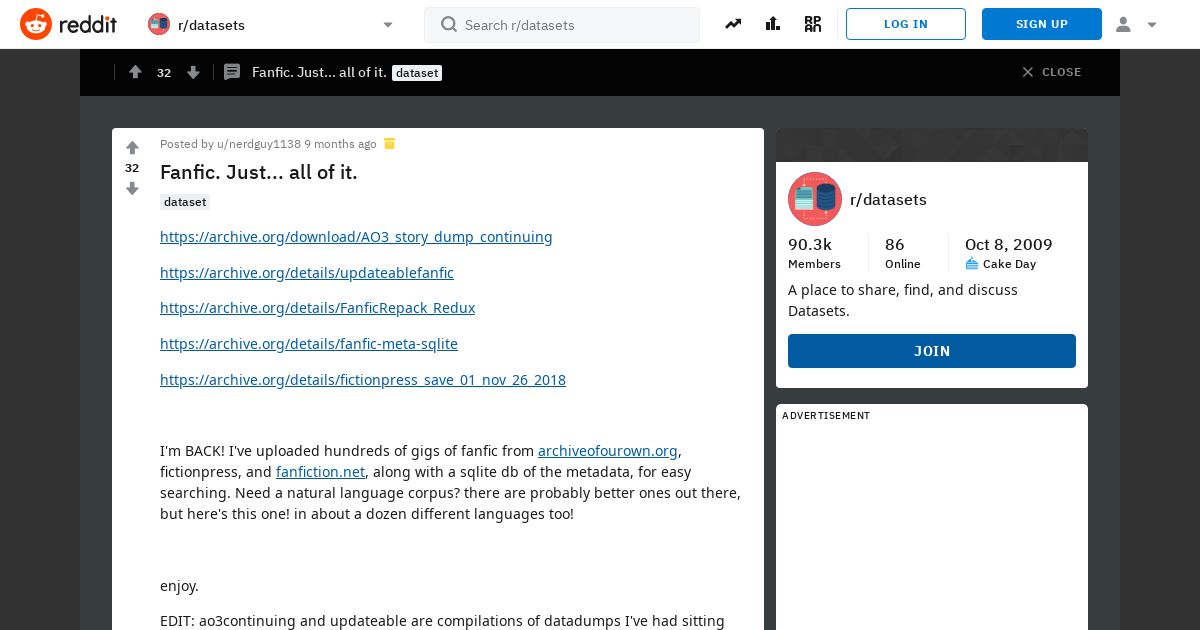Click the header title text 'Fanfic. Just... all of it.'
1200x630 pixels.
pos(319,72)
